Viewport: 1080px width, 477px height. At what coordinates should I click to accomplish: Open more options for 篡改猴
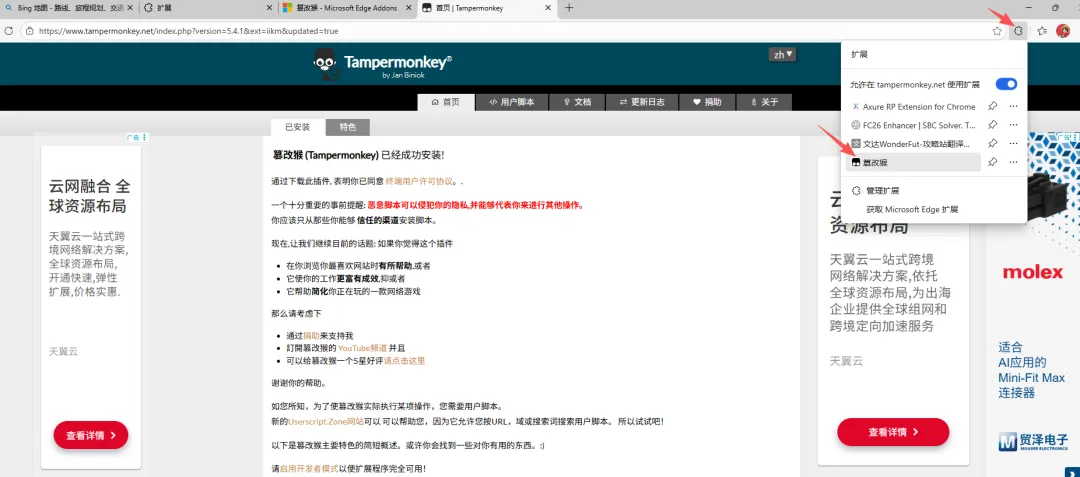click(1013, 162)
